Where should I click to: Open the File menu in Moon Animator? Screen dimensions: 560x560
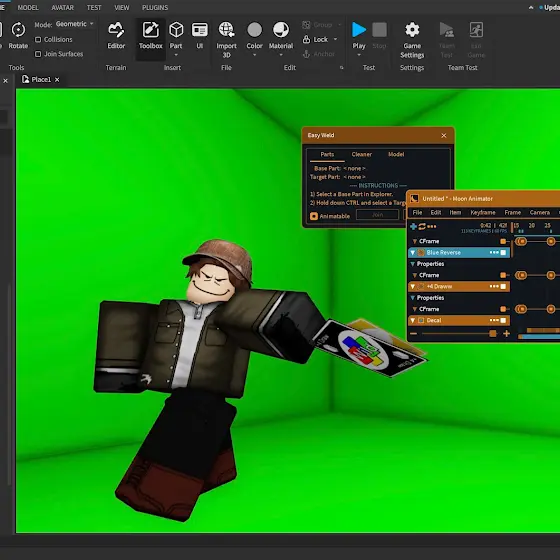coord(417,212)
